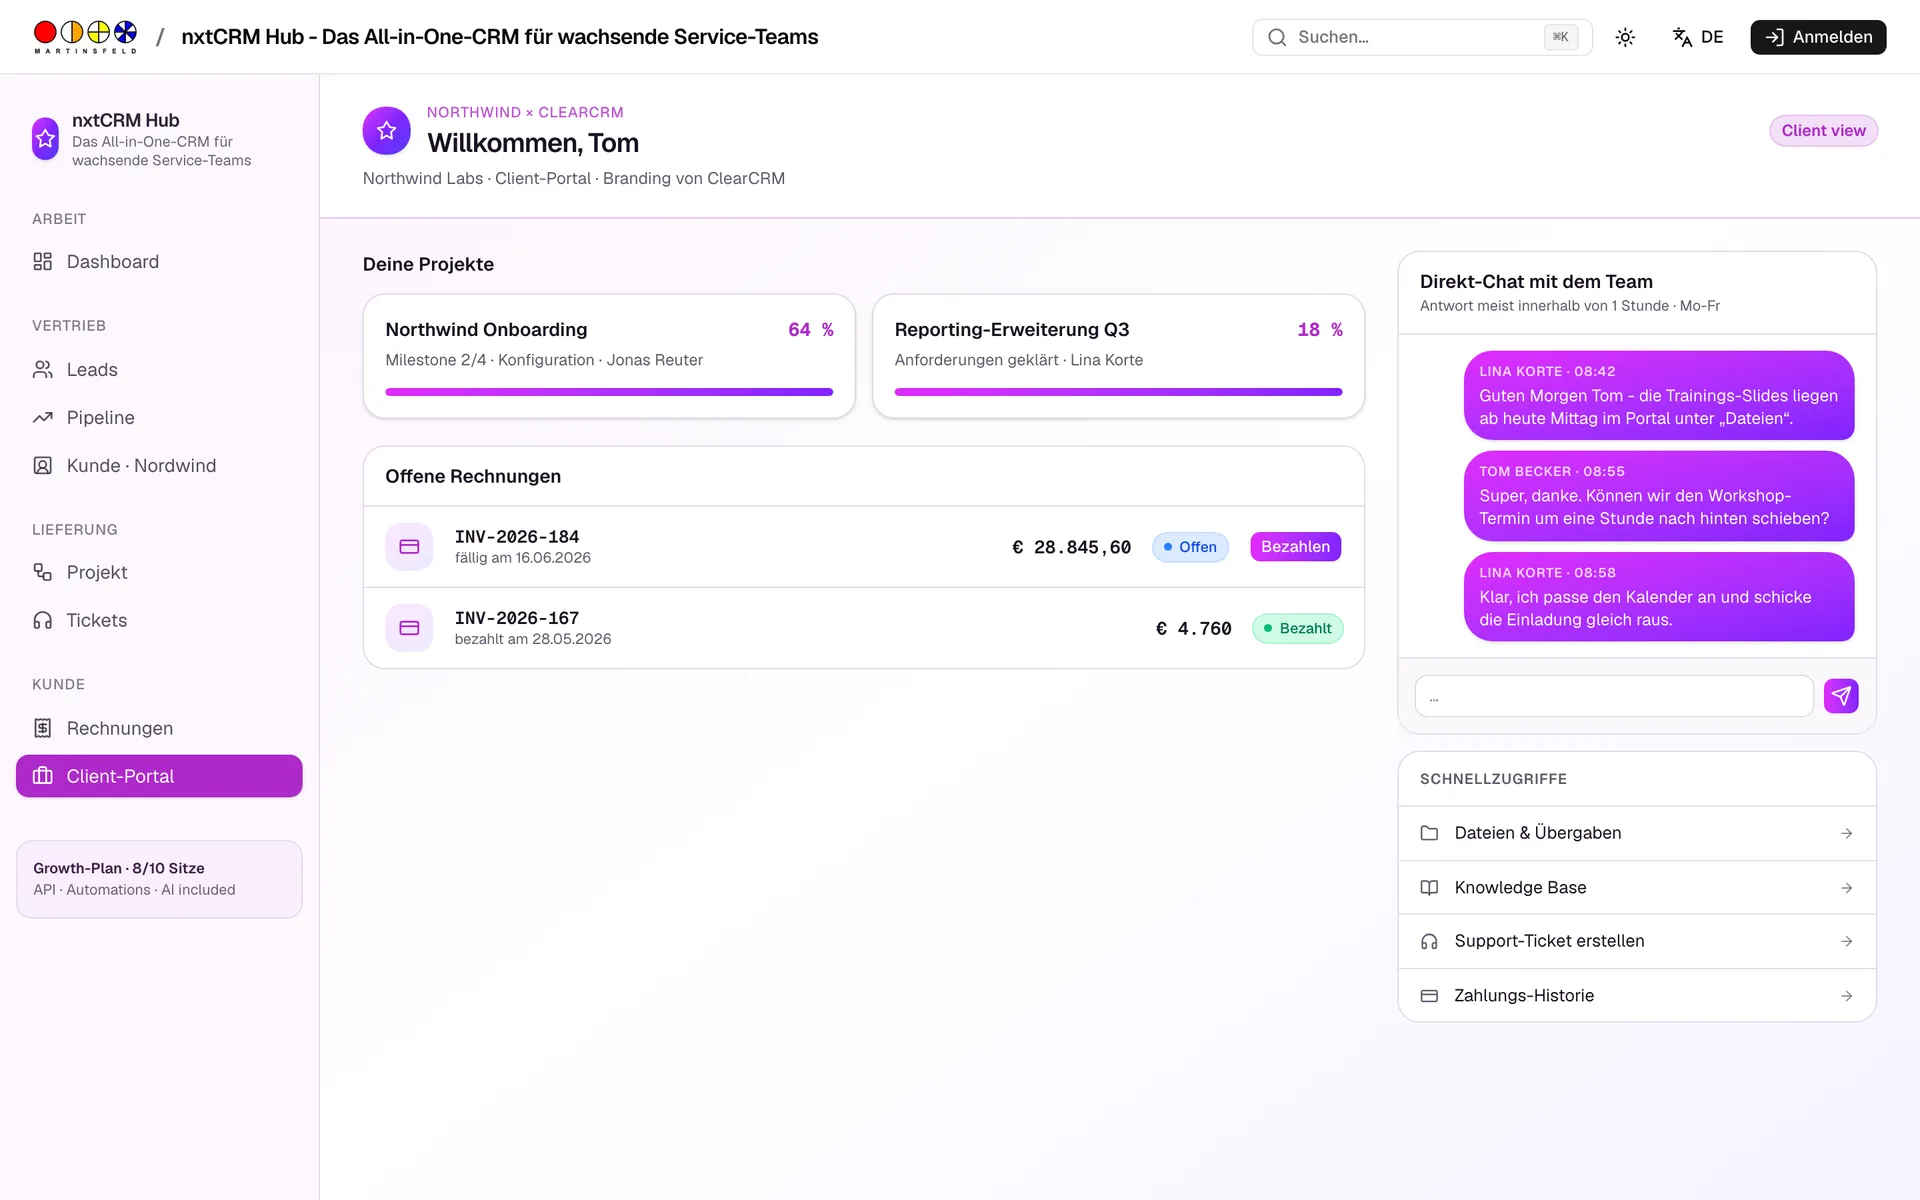The height and width of the screenshot is (1200, 1920).
Task: Click the ⌘K shortcut badge
Action: click(1560, 37)
